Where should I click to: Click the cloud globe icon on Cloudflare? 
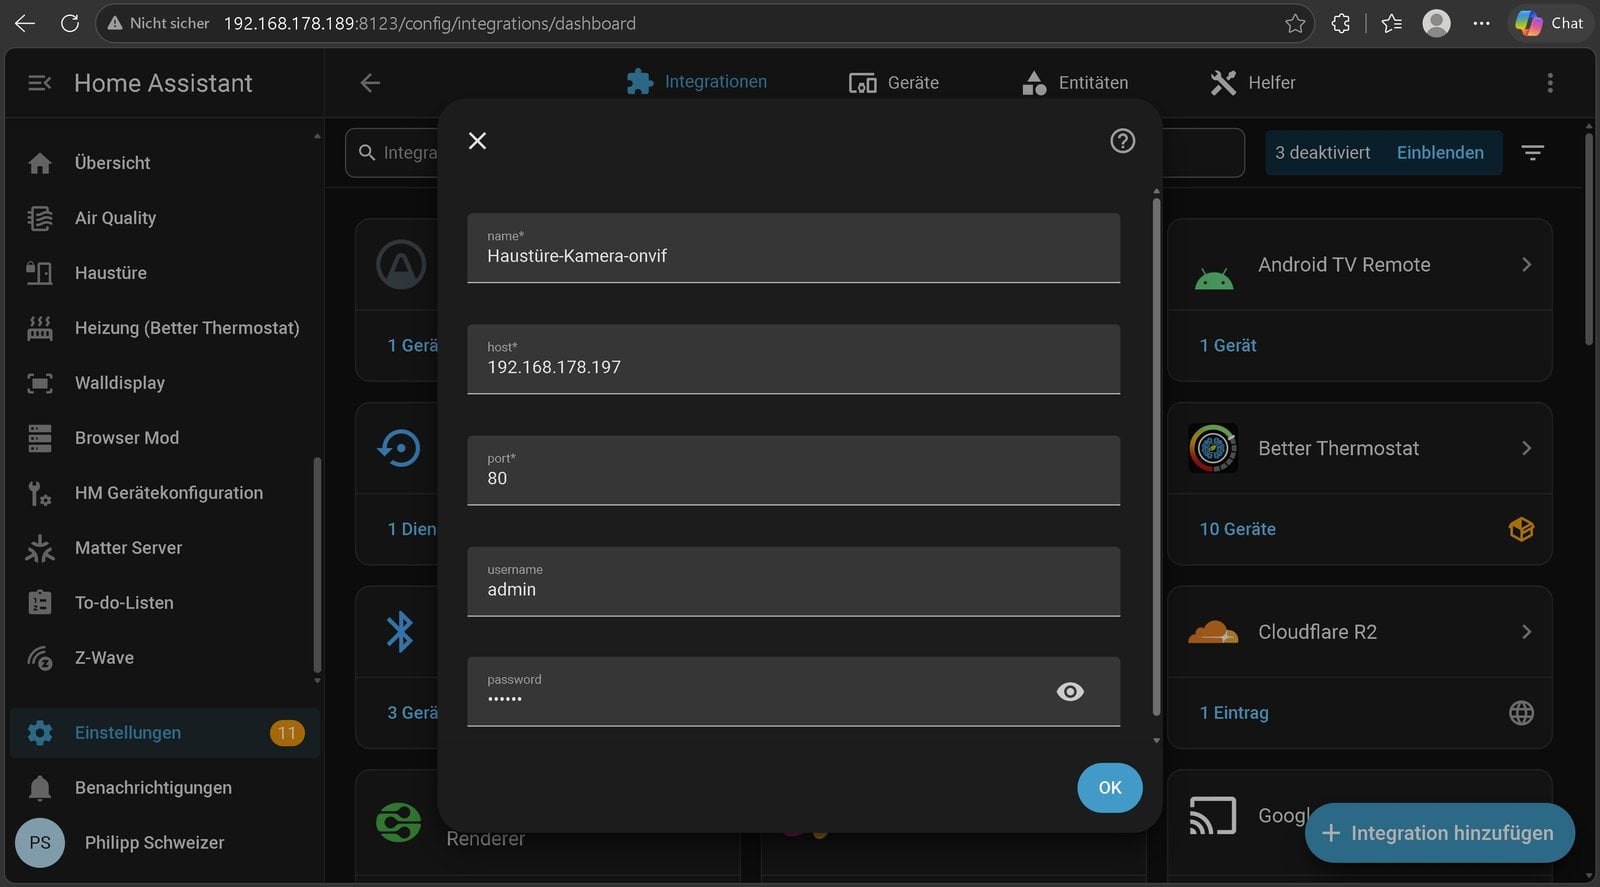pyautogui.click(x=1521, y=713)
